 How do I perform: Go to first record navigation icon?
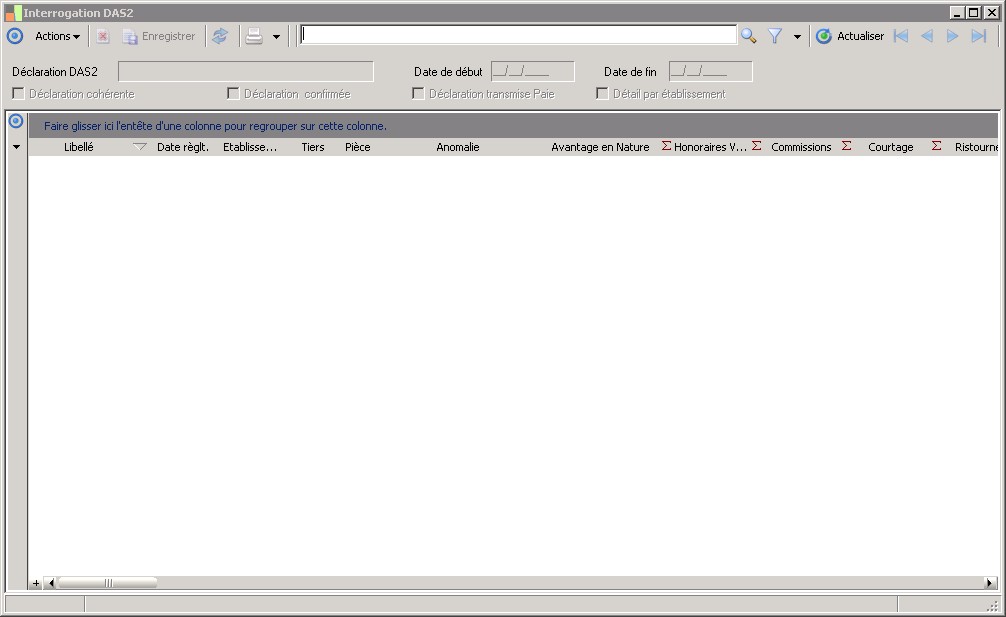(x=901, y=36)
